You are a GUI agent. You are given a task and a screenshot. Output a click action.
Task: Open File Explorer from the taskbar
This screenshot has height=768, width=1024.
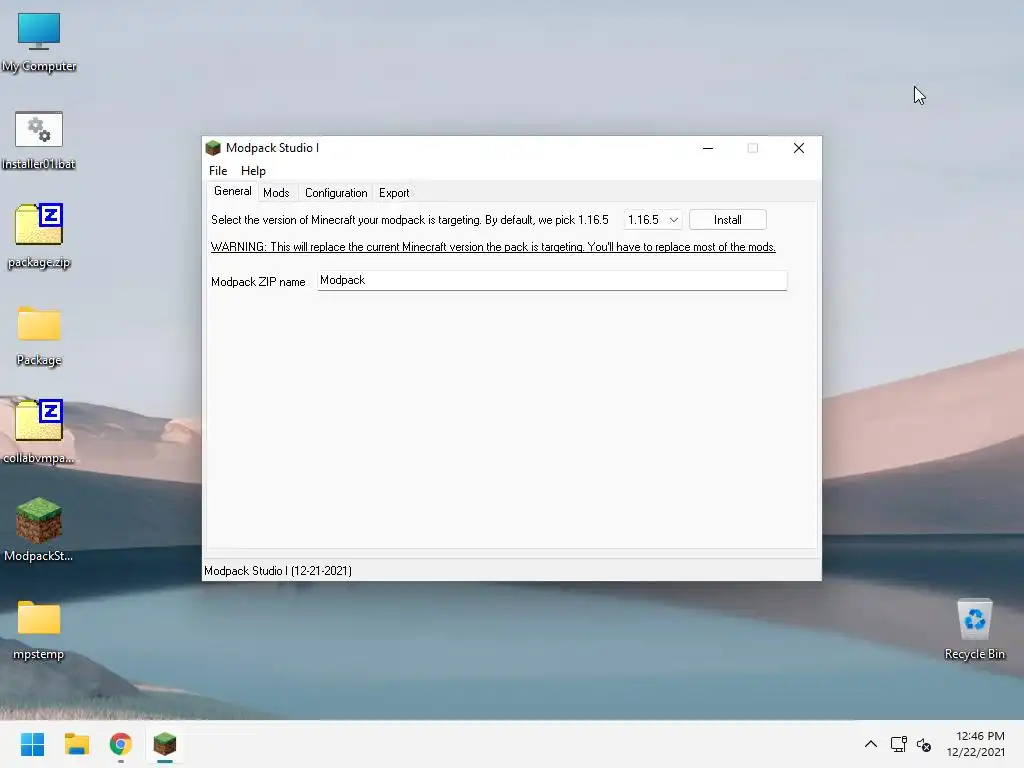76,744
